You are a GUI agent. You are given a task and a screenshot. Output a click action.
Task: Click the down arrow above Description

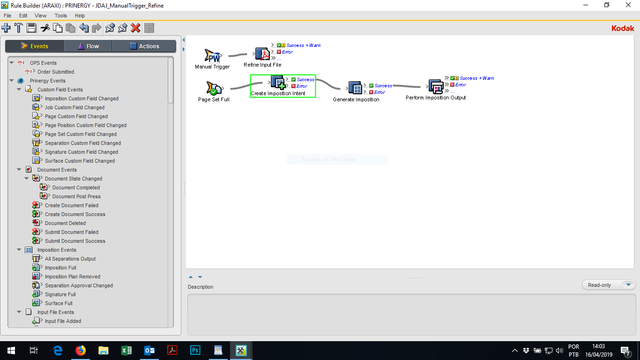[200, 277]
